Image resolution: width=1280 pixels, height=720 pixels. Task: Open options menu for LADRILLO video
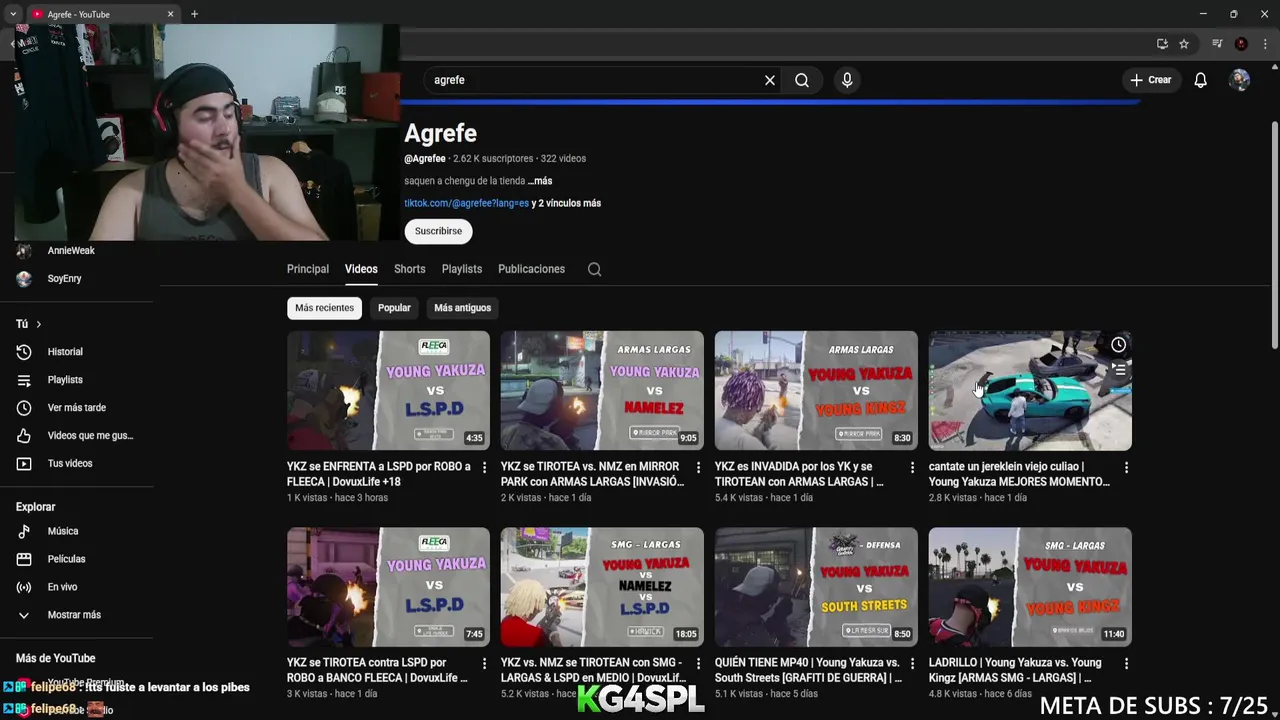click(x=1126, y=663)
